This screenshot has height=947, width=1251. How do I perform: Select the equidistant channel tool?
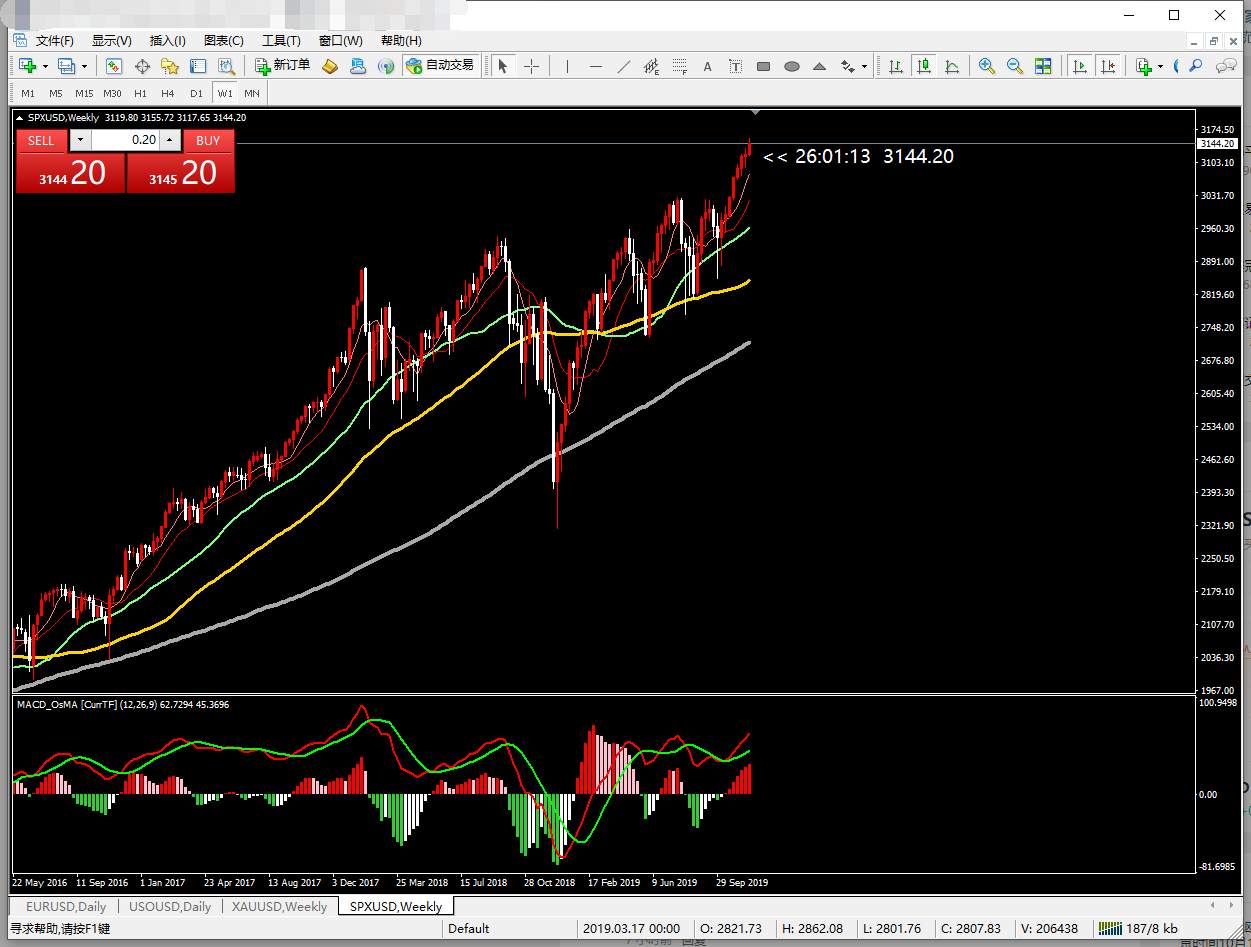click(652, 66)
